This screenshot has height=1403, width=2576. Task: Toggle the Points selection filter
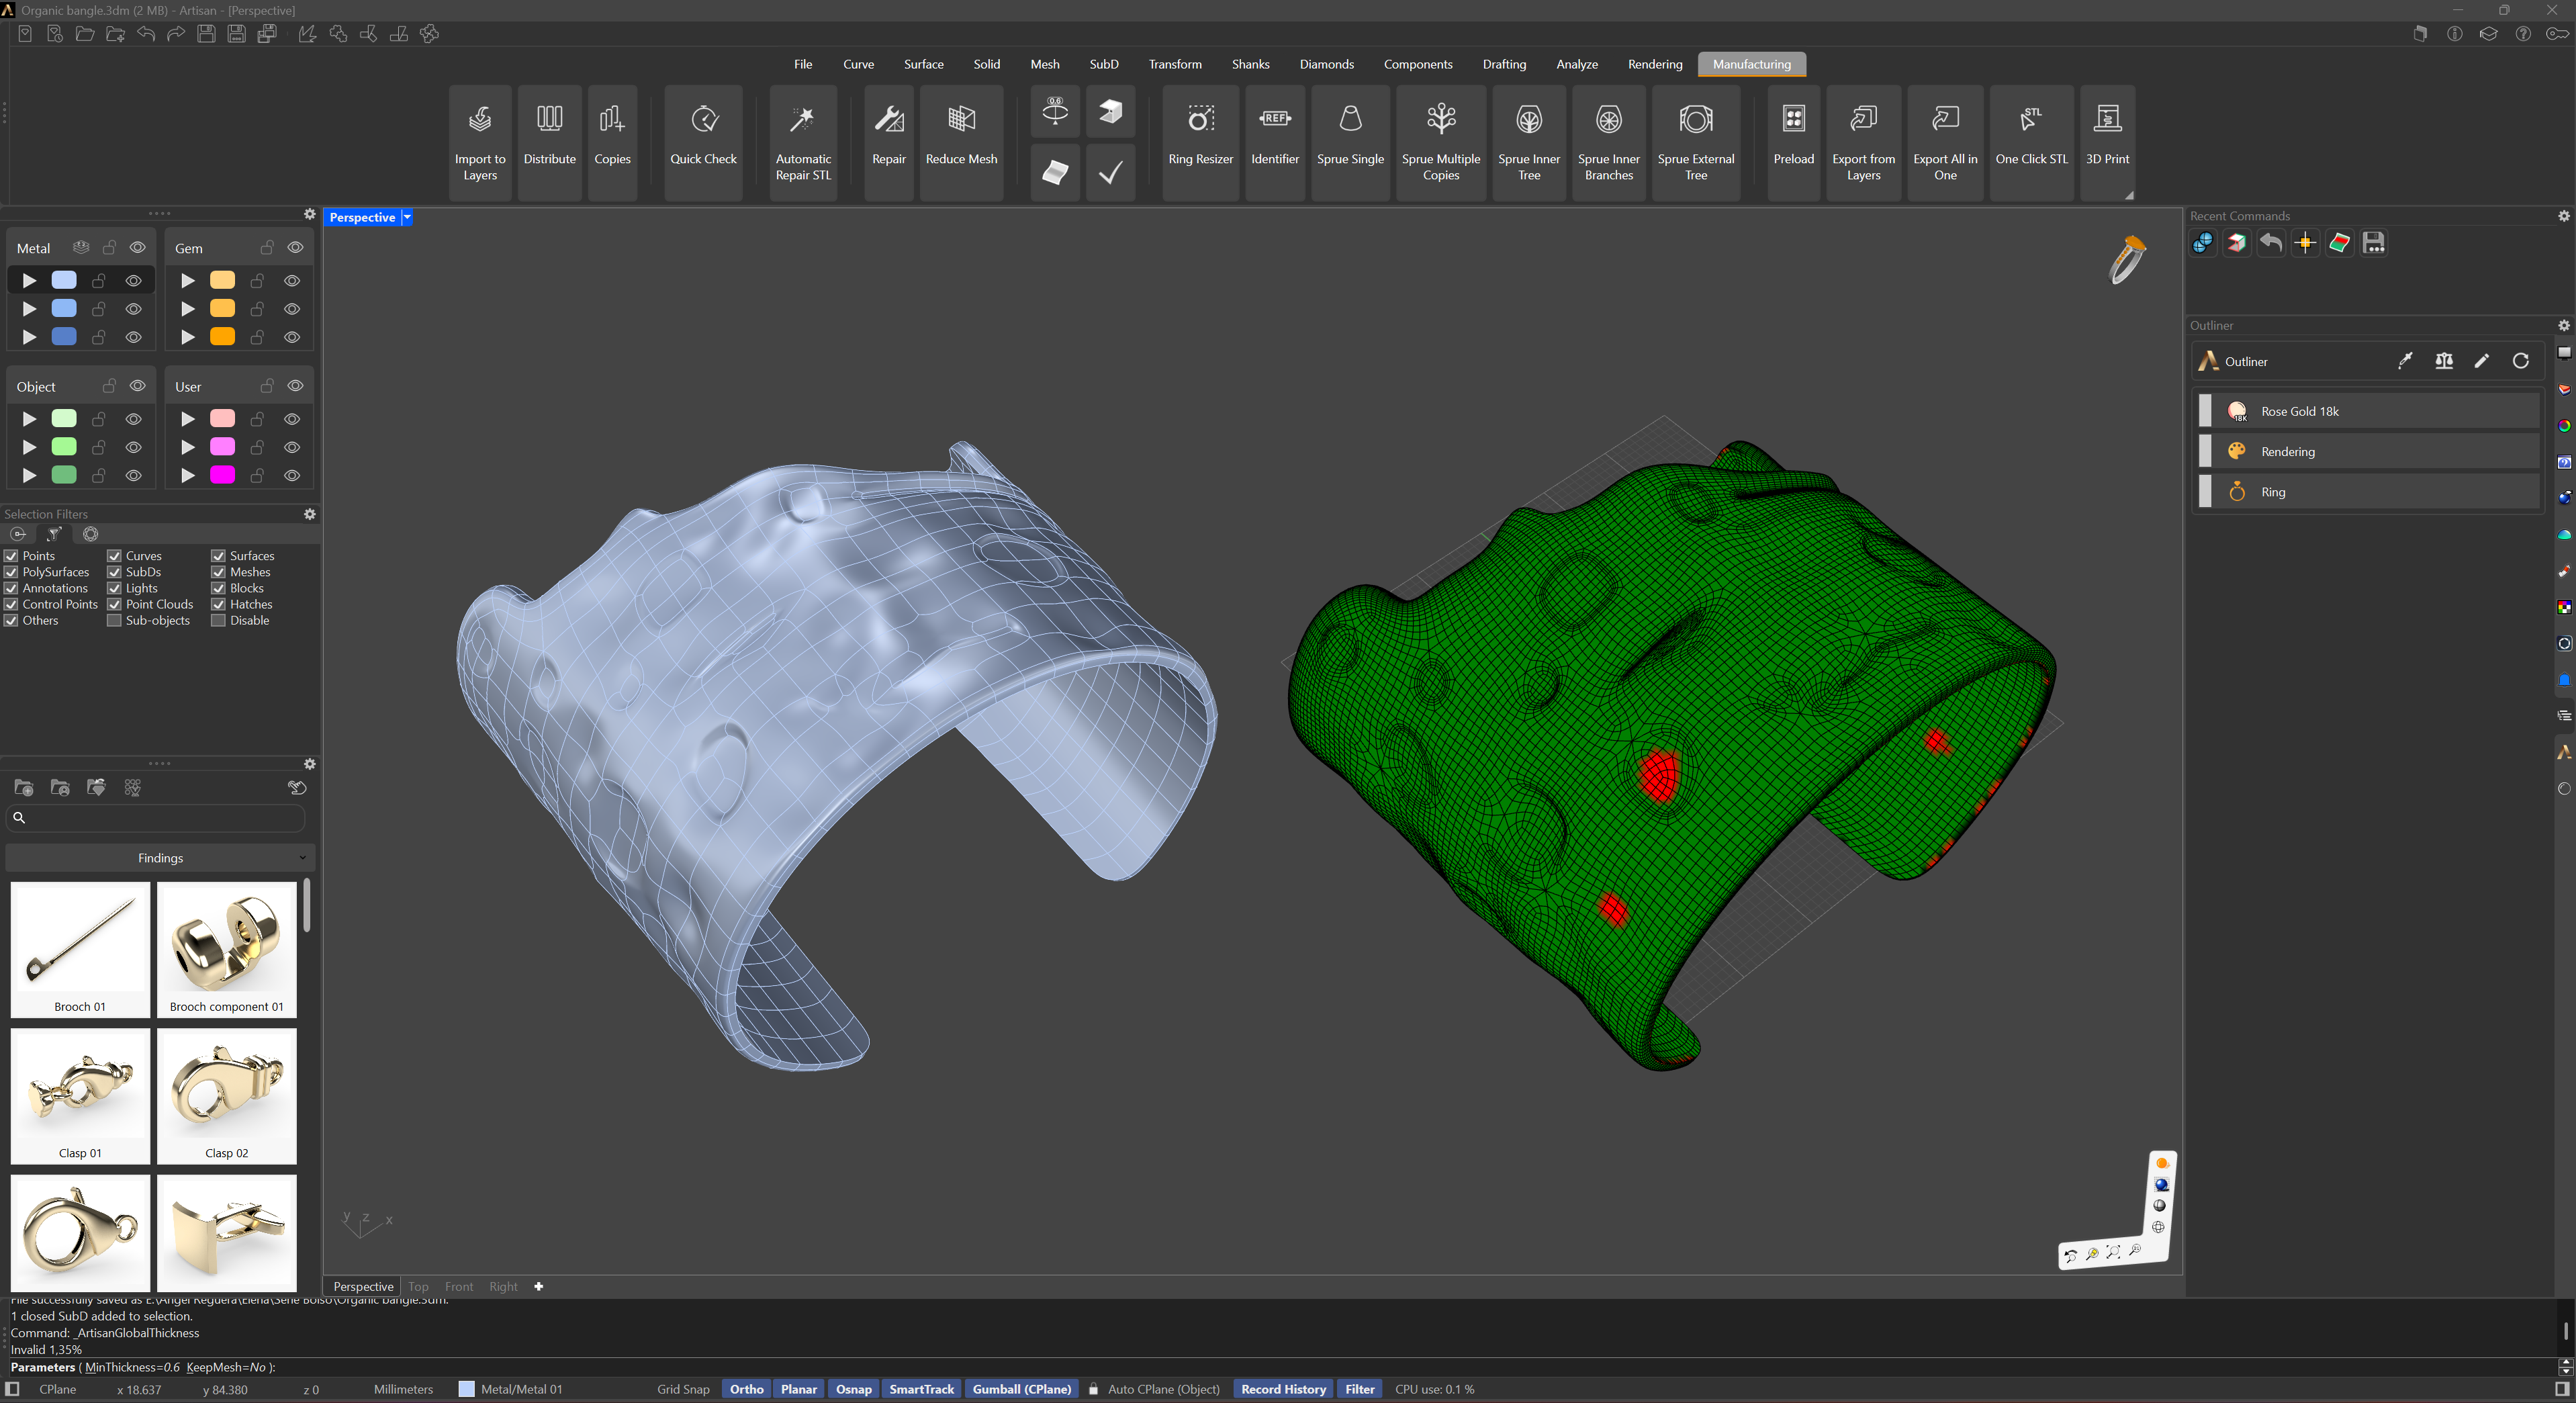pos(11,556)
